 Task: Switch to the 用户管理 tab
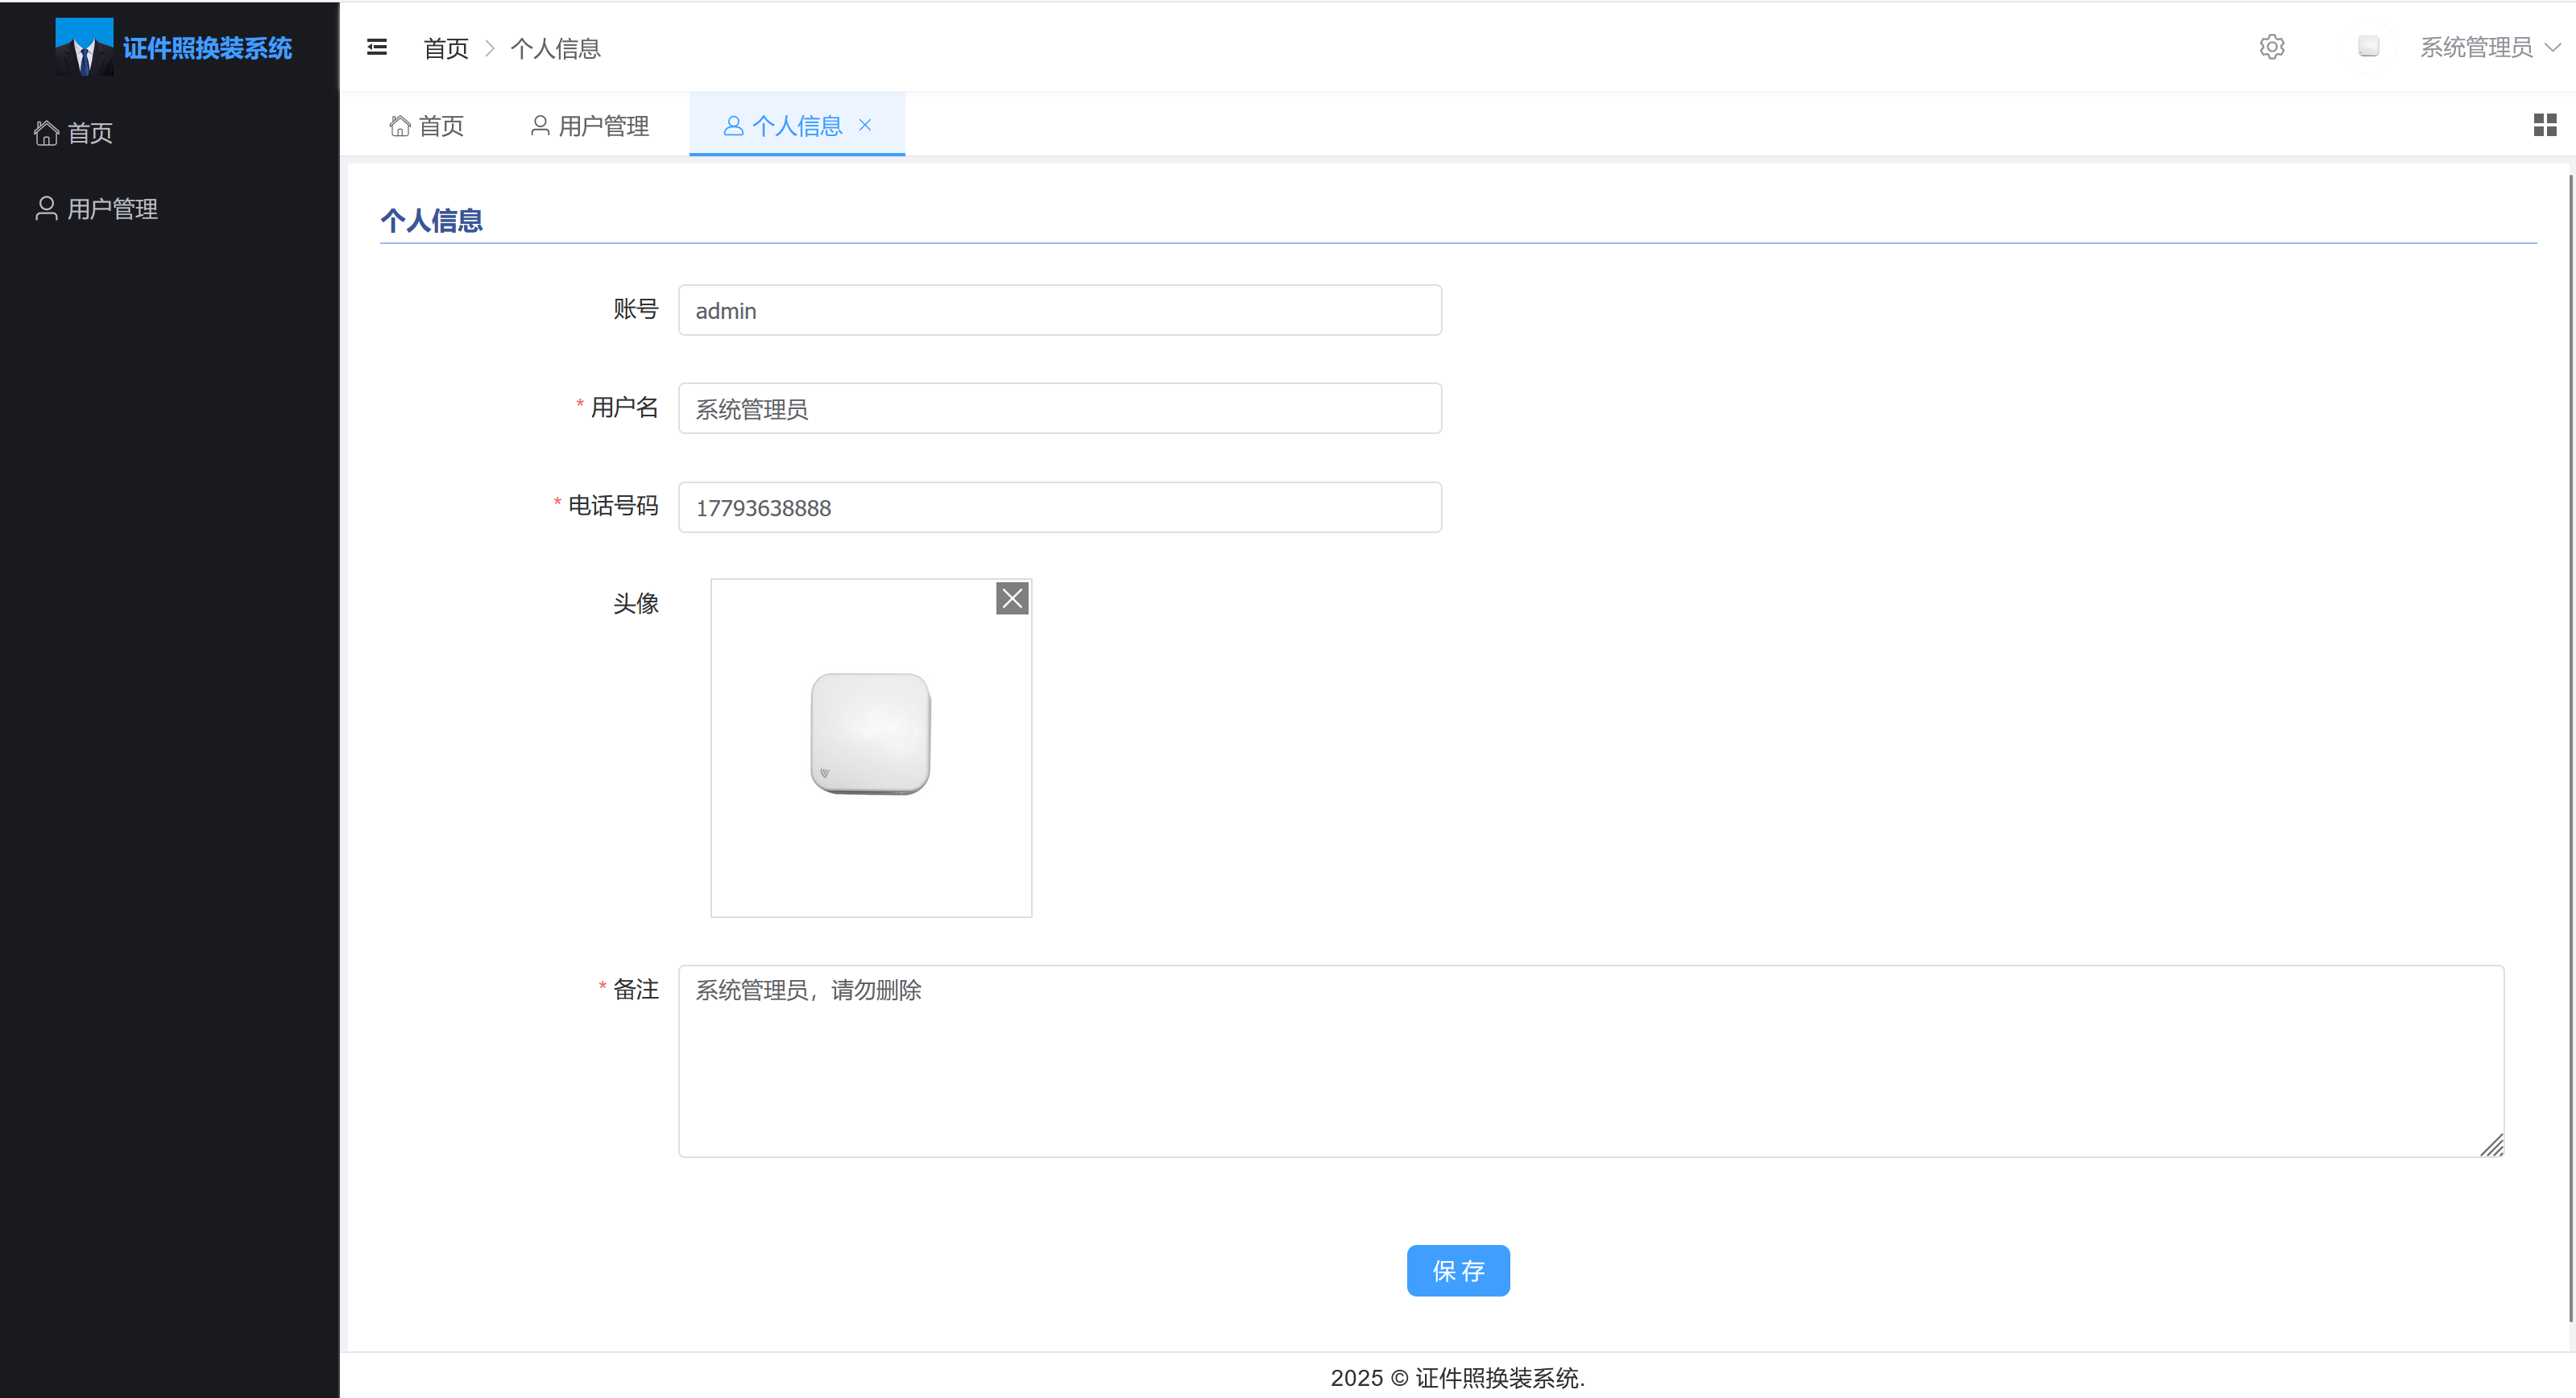point(590,126)
